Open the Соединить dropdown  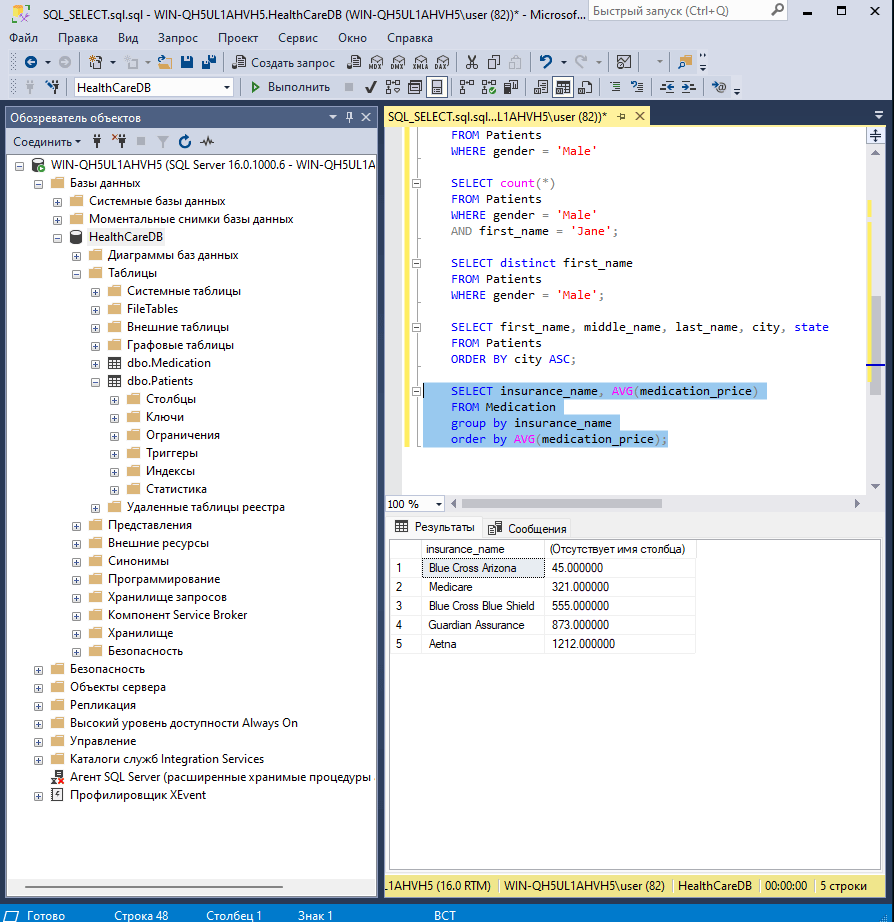tap(46, 142)
